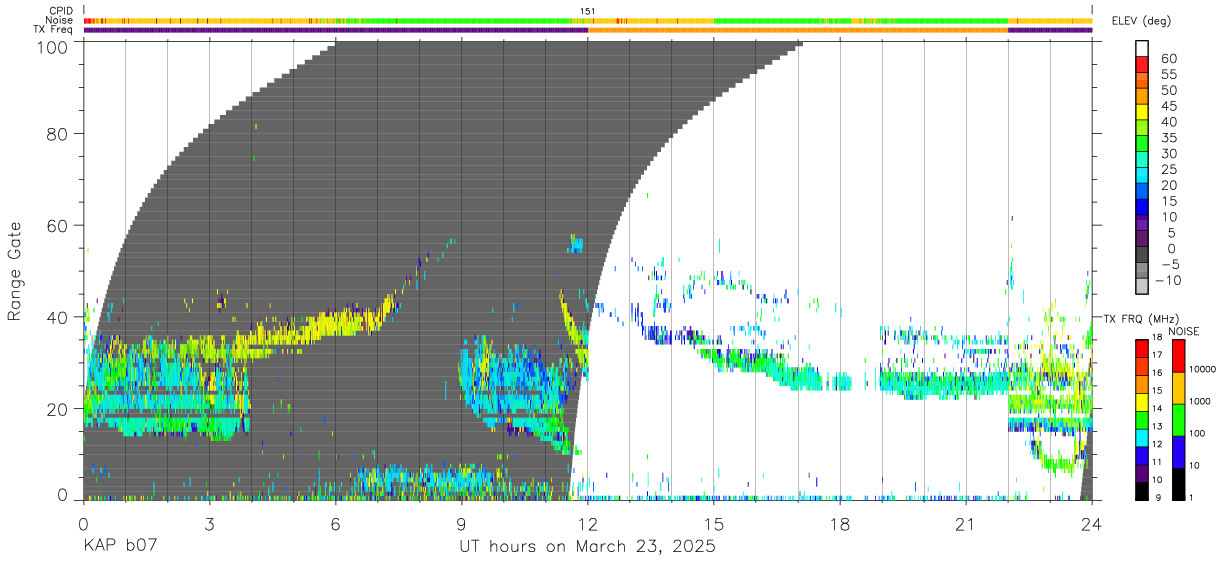Pick the blue 10–15 segment of the elevation colorbar
This screenshot has height=567, width=1228.
[1143, 208]
